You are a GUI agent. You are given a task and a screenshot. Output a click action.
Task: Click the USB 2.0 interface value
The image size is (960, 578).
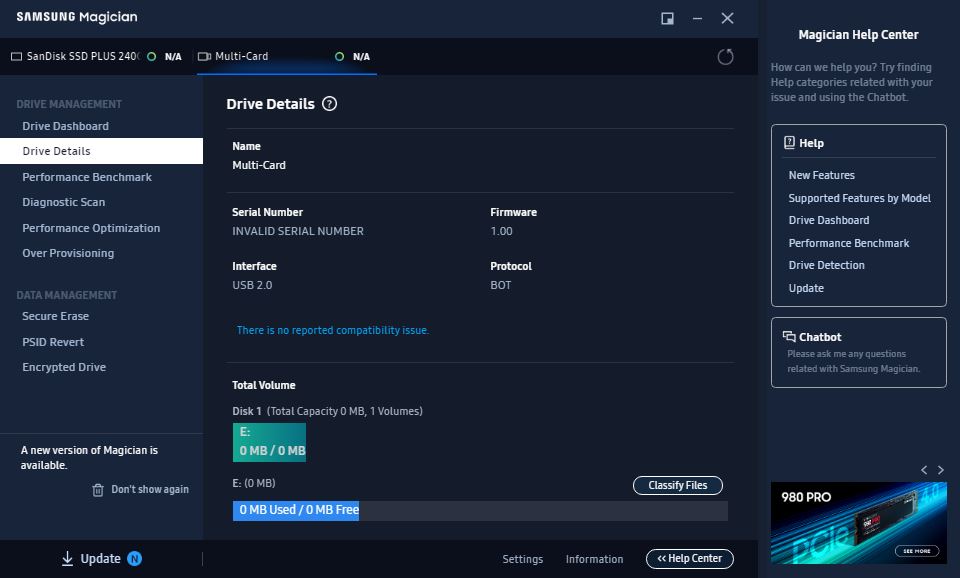[x=252, y=285]
